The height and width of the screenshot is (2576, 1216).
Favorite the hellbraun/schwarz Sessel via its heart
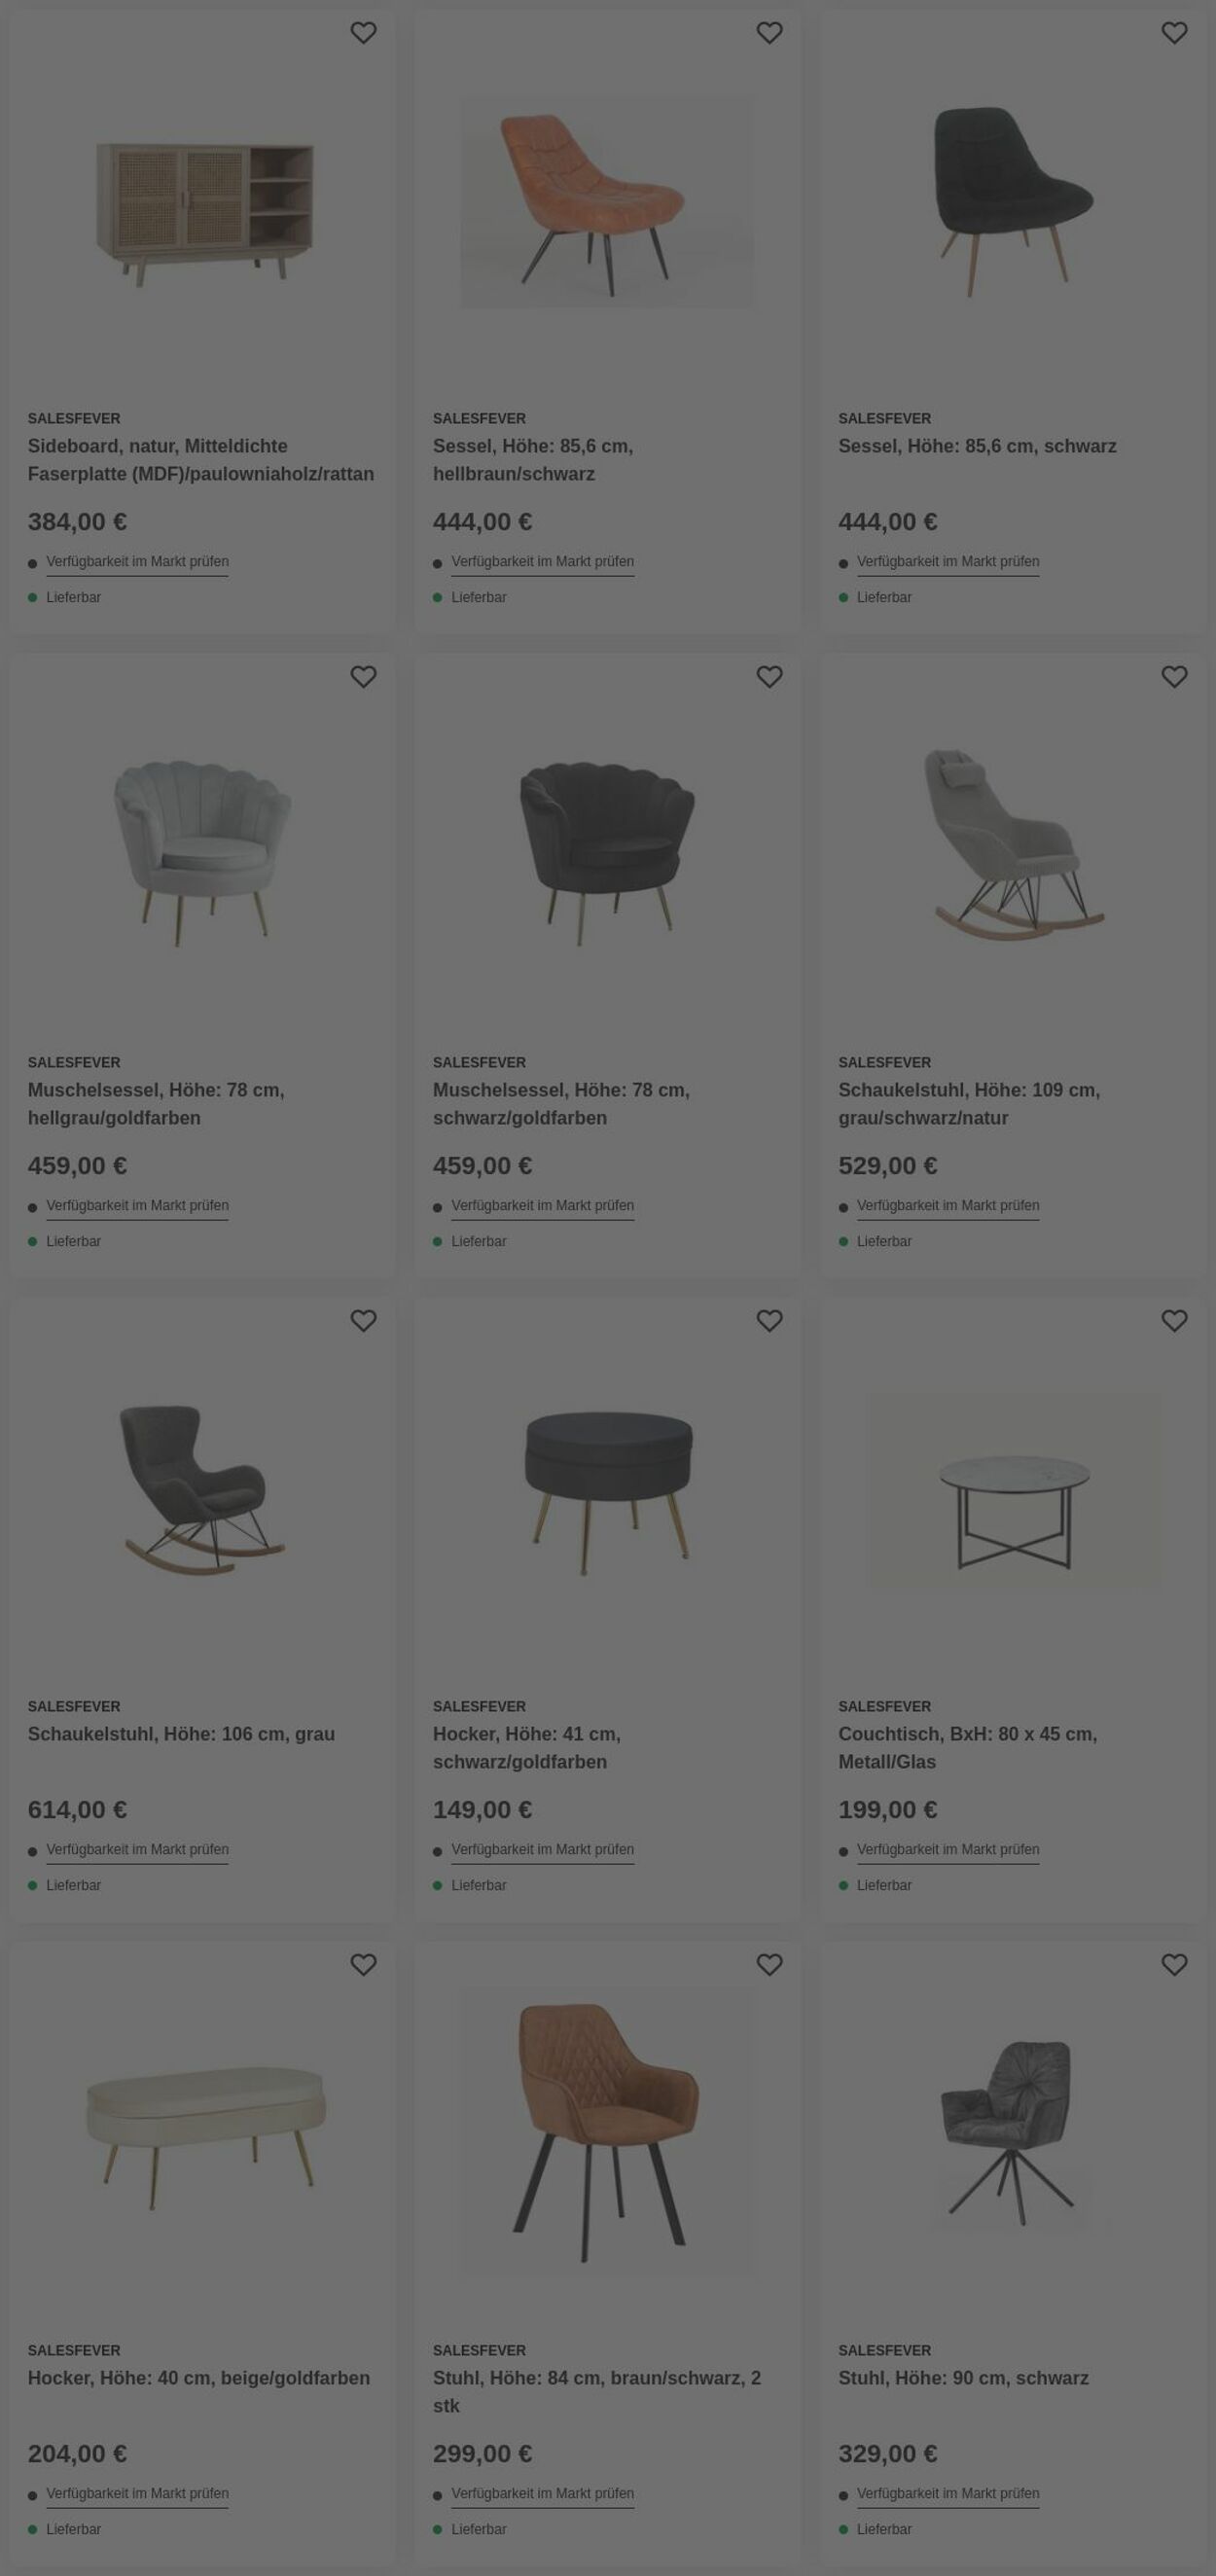tap(769, 33)
